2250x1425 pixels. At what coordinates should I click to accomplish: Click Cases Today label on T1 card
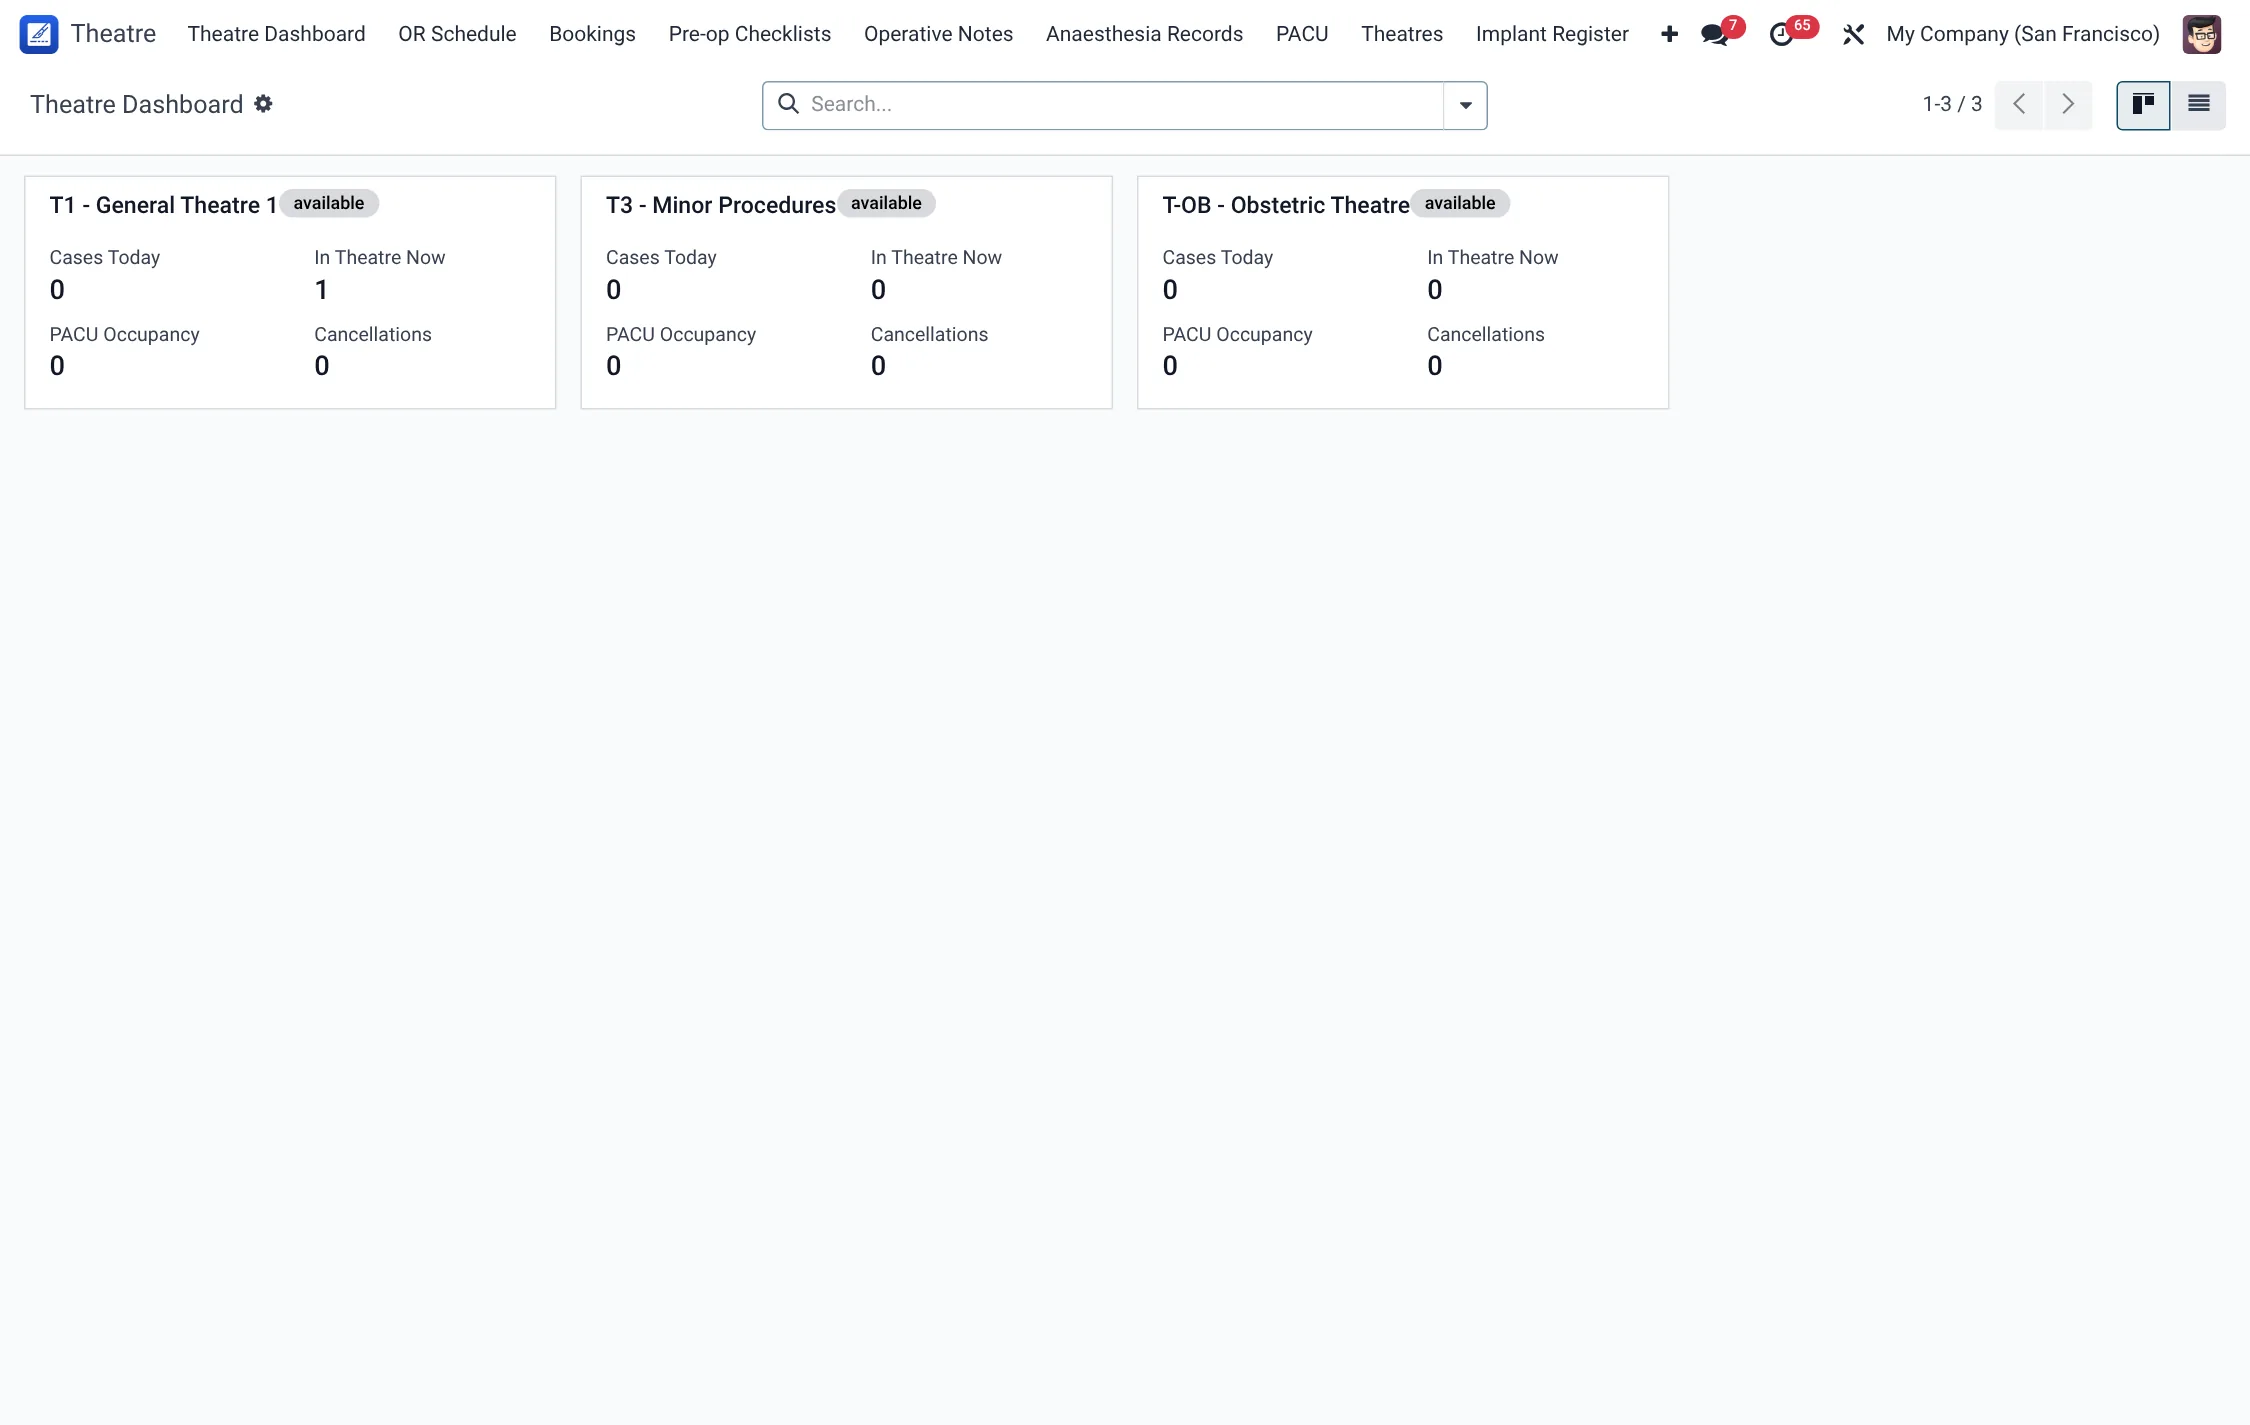coord(105,257)
